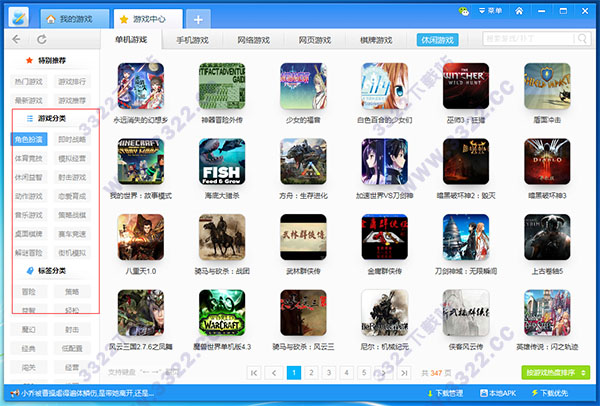Open the 刀剑神域:无限瞬间 game icon
600x406 pixels.
coord(466,237)
